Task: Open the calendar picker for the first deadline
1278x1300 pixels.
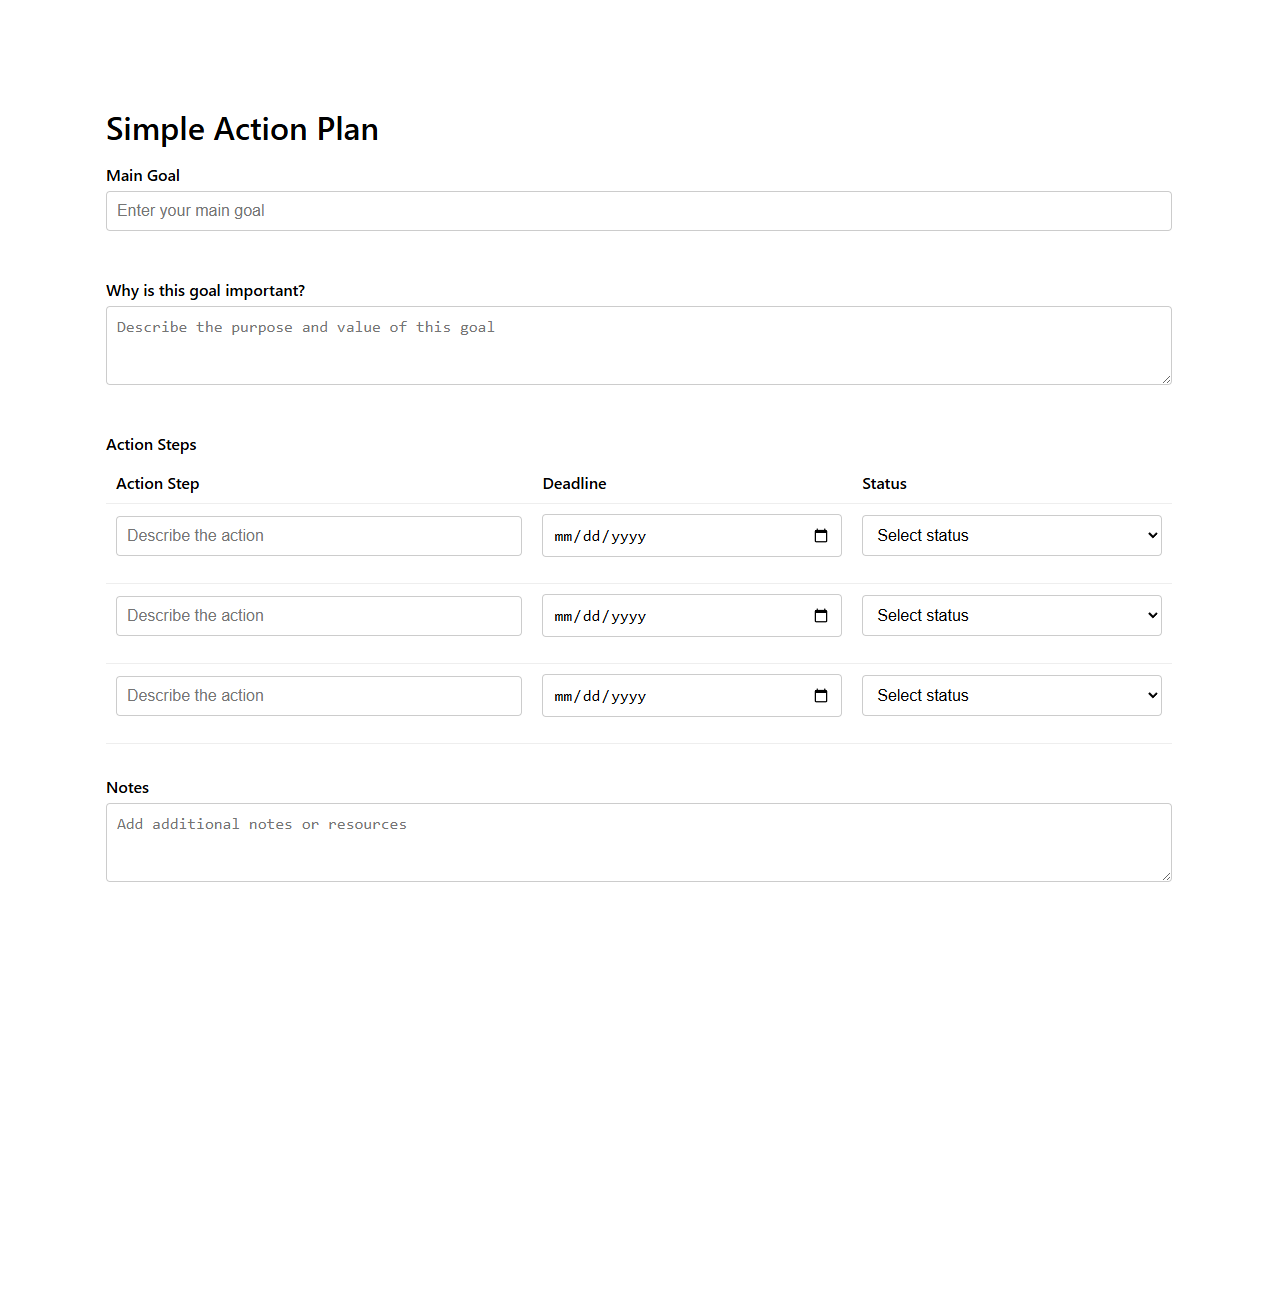Action: coord(820,536)
